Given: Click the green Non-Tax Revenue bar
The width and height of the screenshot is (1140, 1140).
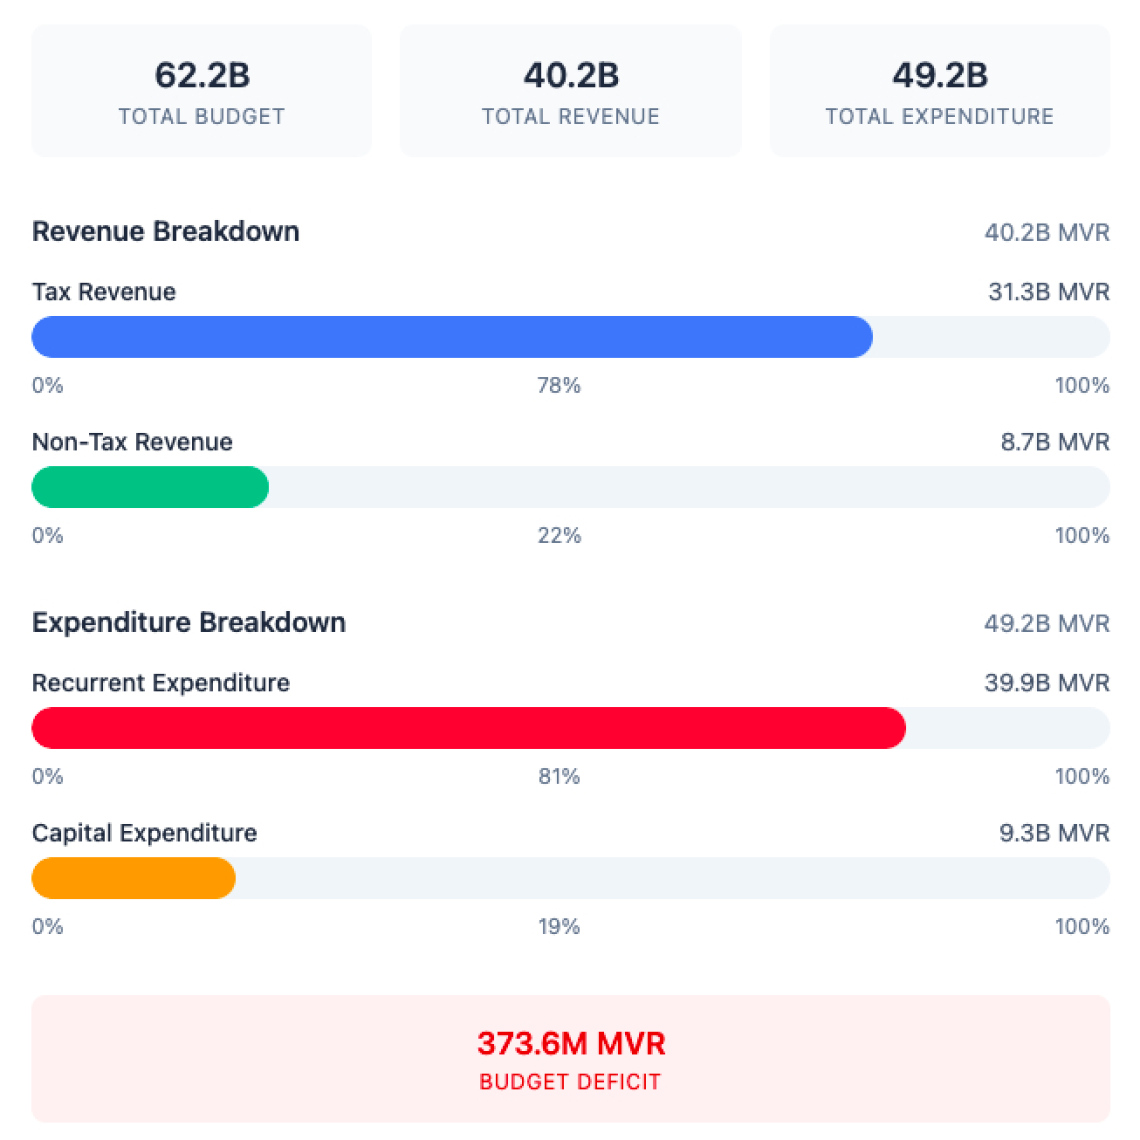Looking at the screenshot, I should pyautogui.click(x=150, y=487).
